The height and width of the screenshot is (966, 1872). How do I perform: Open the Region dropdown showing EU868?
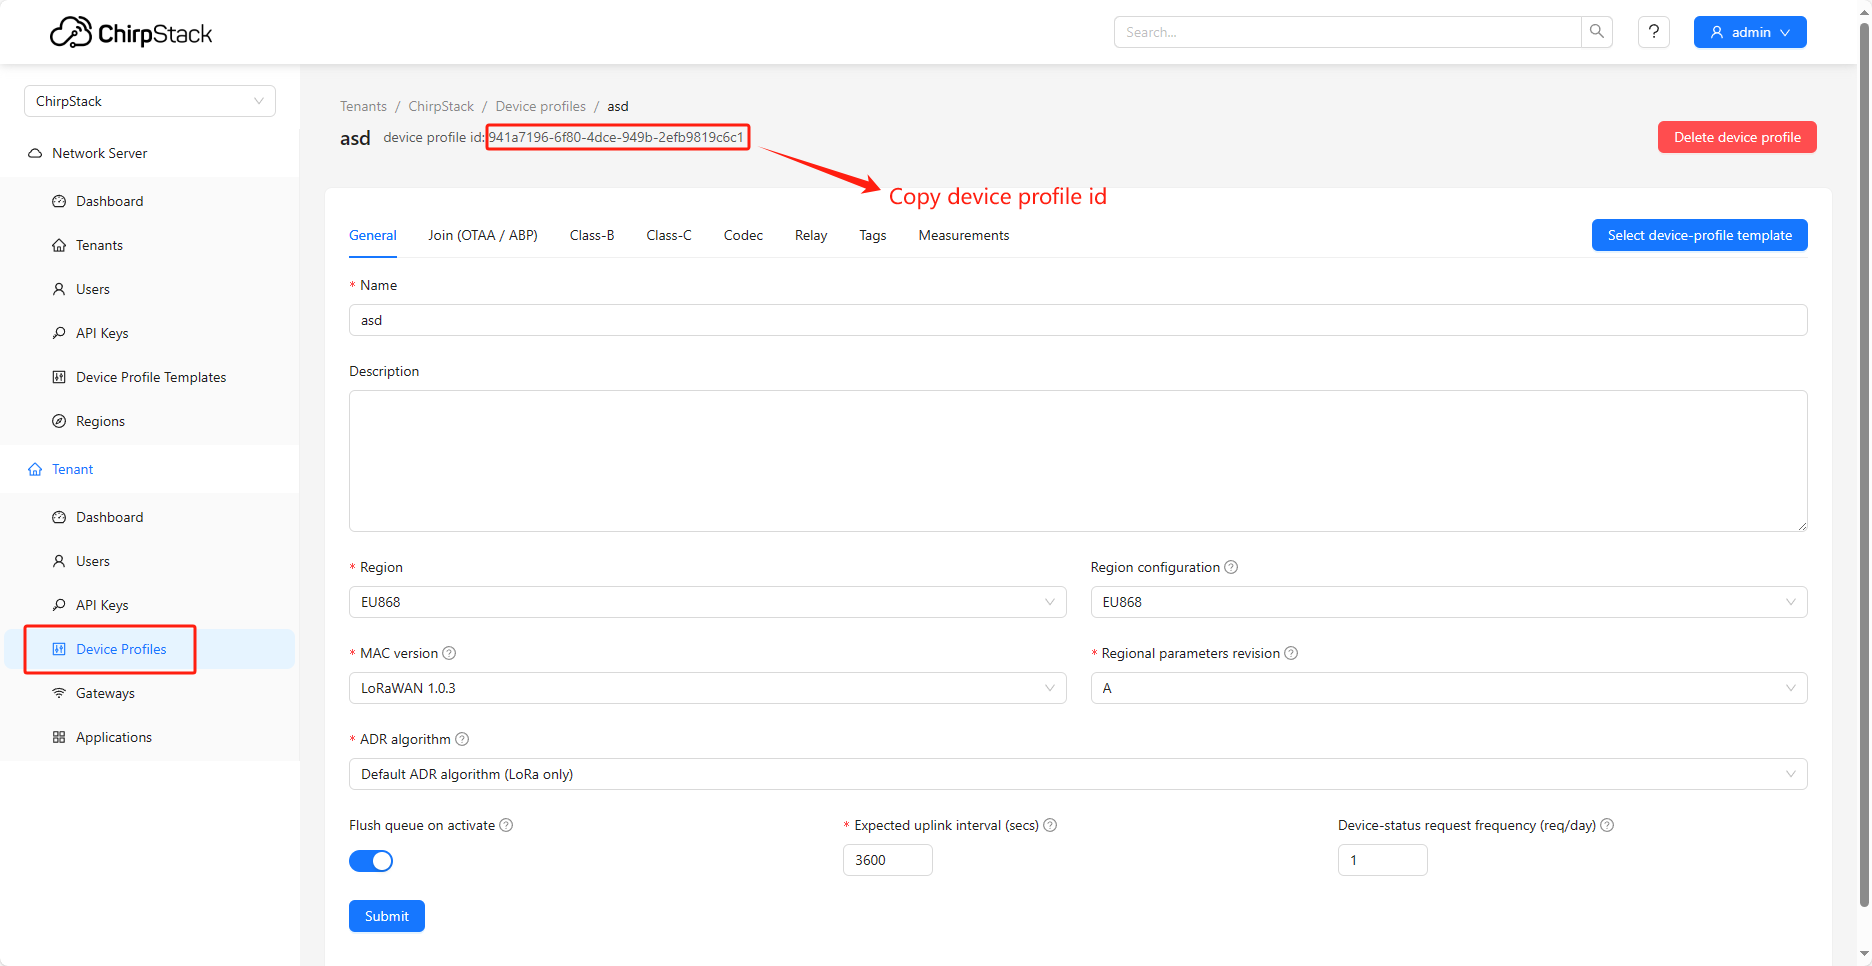pyautogui.click(x=707, y=602)
